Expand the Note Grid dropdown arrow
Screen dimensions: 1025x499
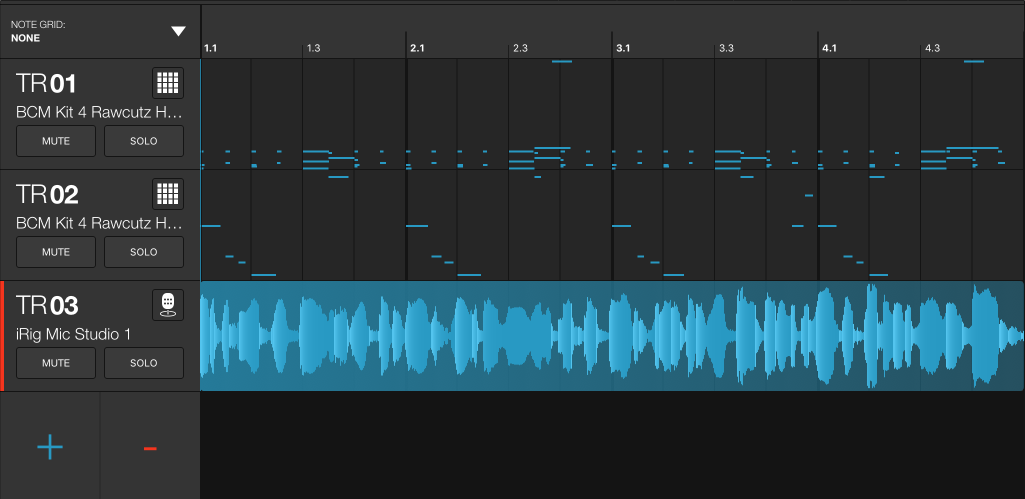click(x=178, y=31)
